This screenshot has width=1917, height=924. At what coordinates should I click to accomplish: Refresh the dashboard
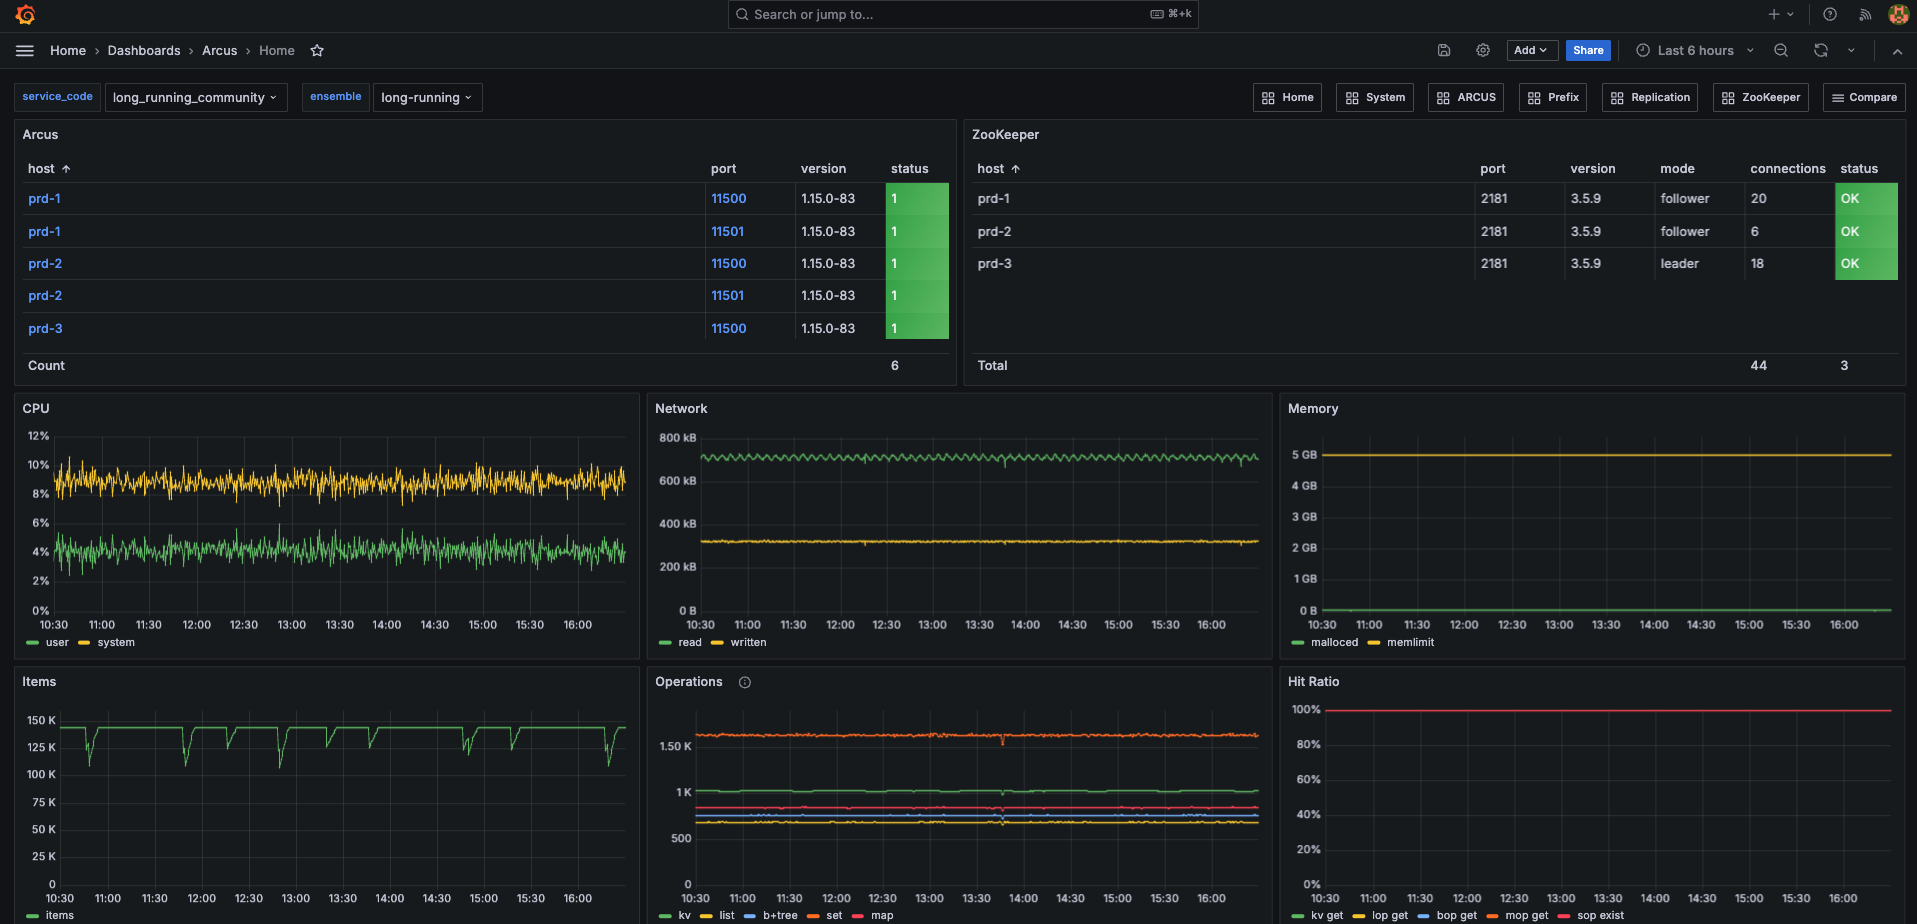click(1821, 51)
